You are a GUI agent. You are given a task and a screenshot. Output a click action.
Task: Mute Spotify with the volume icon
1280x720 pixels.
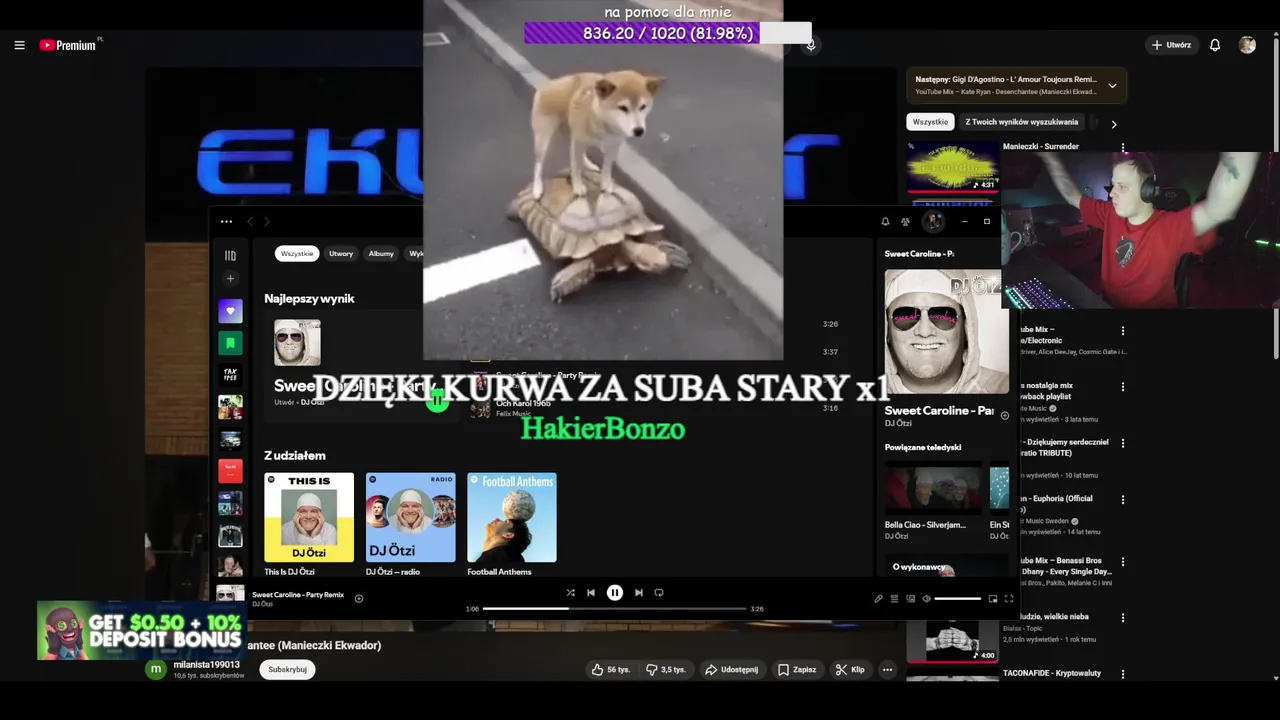926,599
